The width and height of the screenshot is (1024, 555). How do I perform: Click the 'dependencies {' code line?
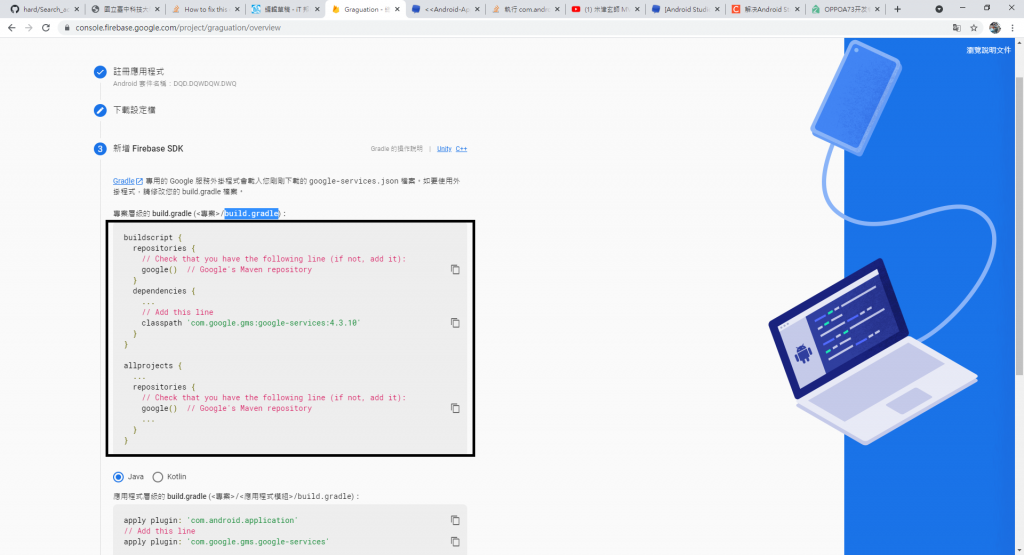pos(163,291)
